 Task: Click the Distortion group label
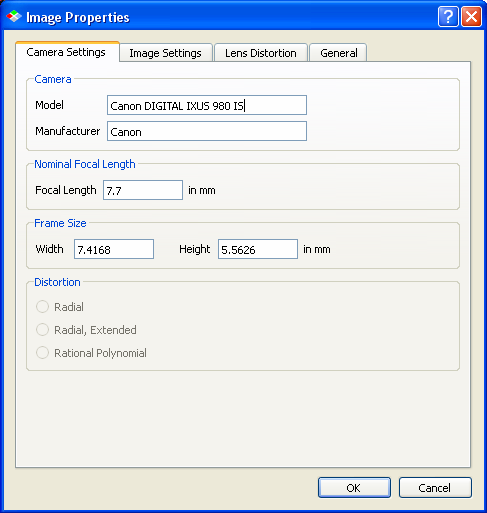click(x=57, y=282)
